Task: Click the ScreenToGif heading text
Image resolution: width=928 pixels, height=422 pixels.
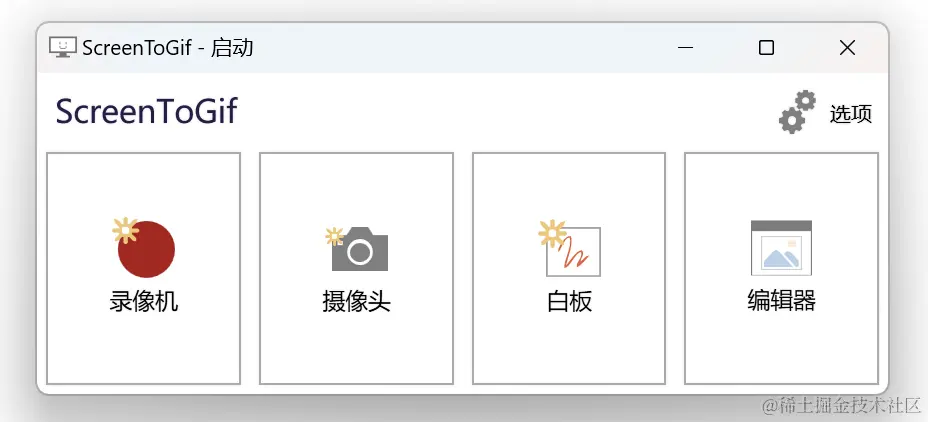Action: click(x=147, y=111)
